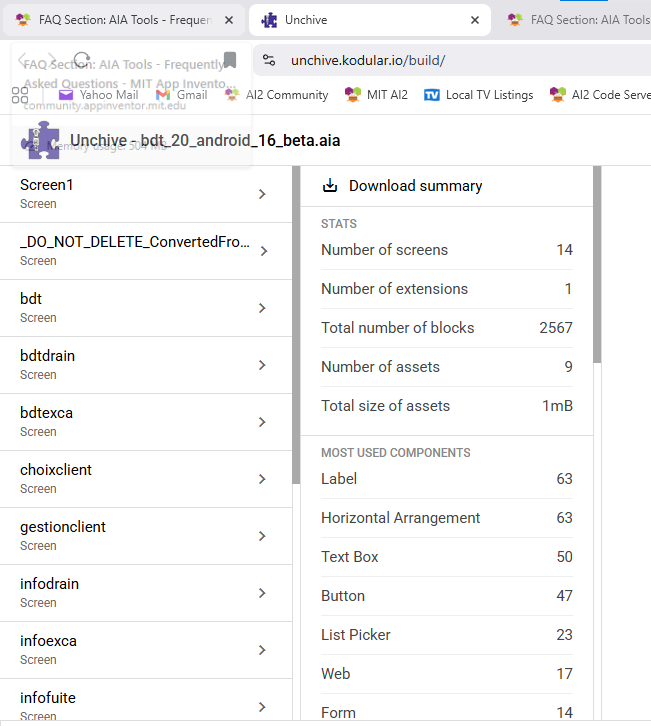The image size is (651, 726).
Task: Click the reload page icon
Action: pos(83,60)
